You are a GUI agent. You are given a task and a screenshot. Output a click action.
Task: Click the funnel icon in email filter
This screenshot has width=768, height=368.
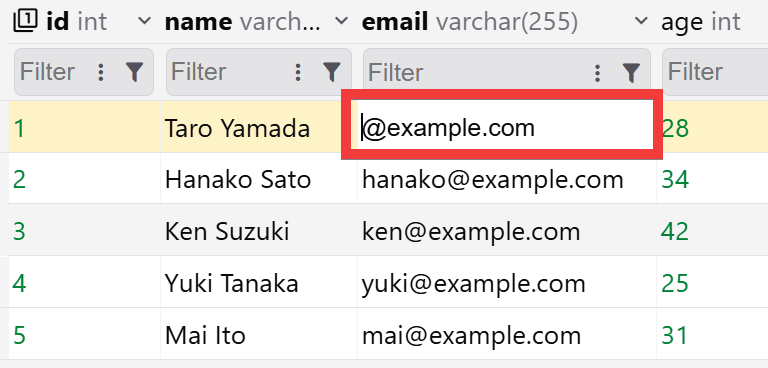tap(631, 73)
